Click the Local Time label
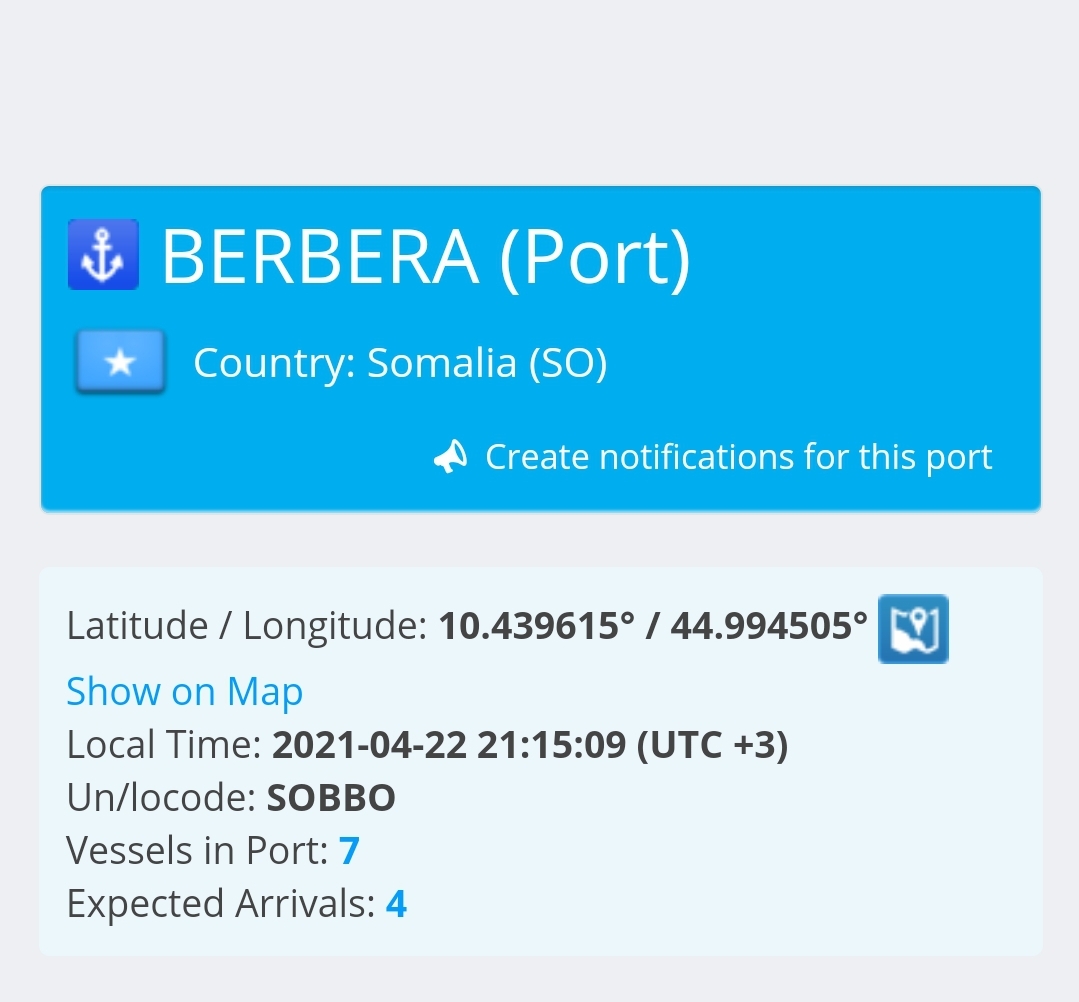 [x=164, y=745]
